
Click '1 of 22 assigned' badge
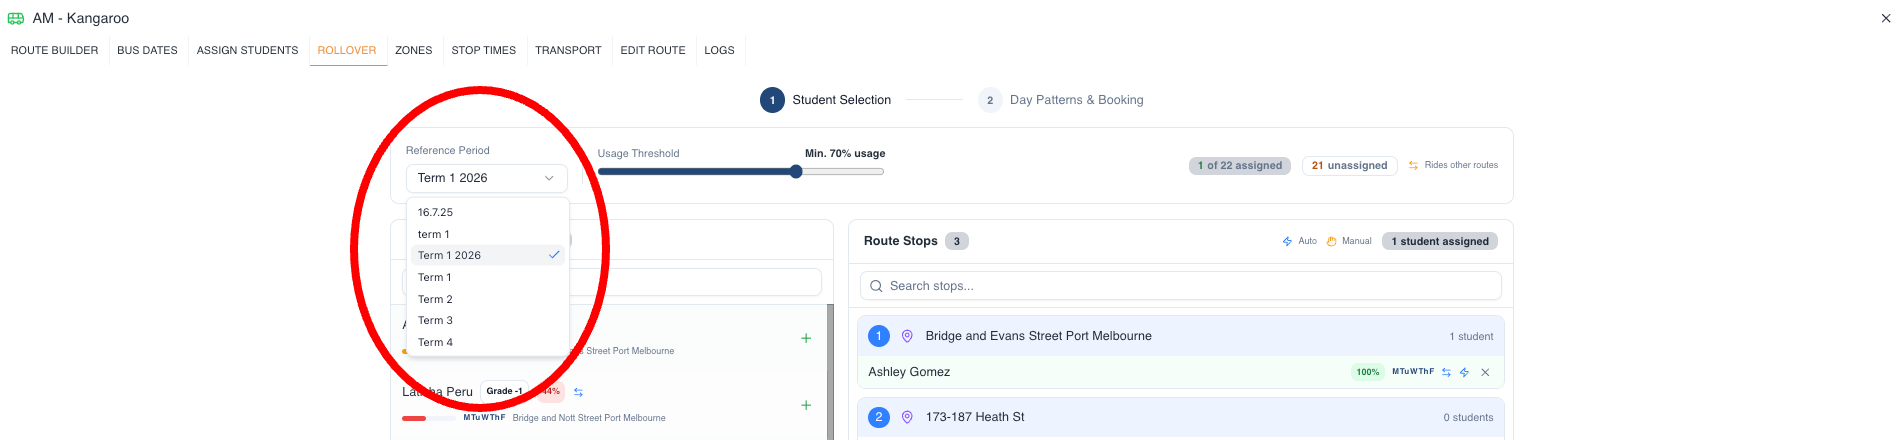click(x=1240, y=166)
